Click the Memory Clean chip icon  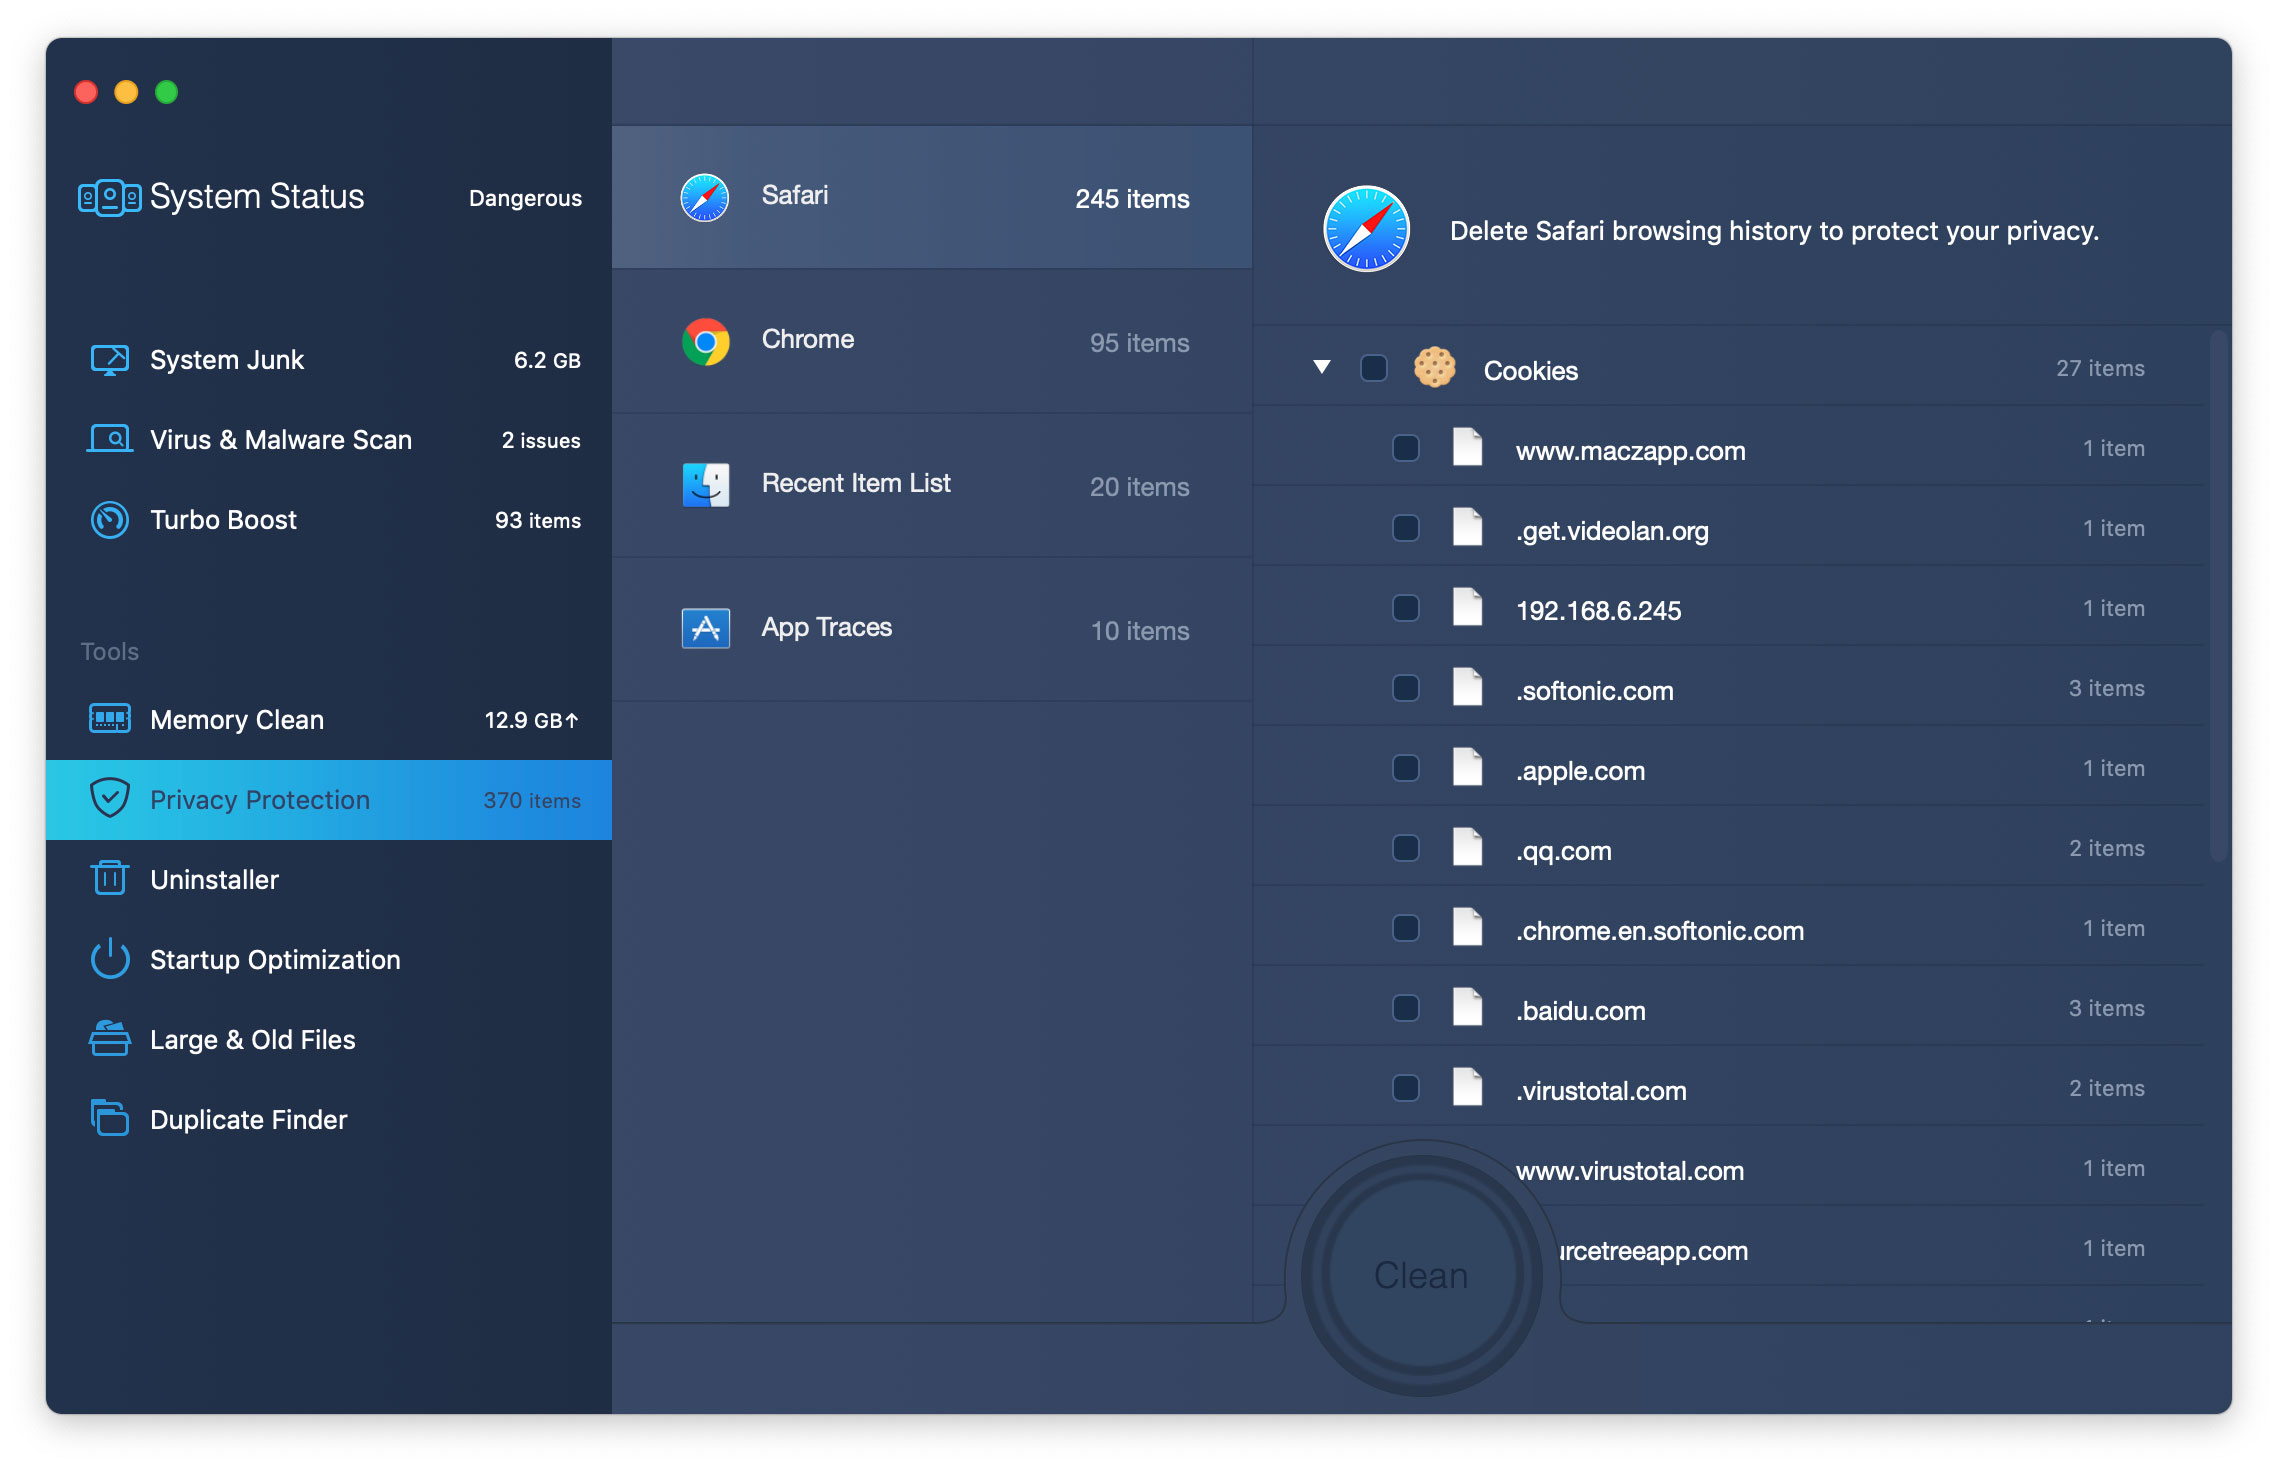click(x=109, y=719)
